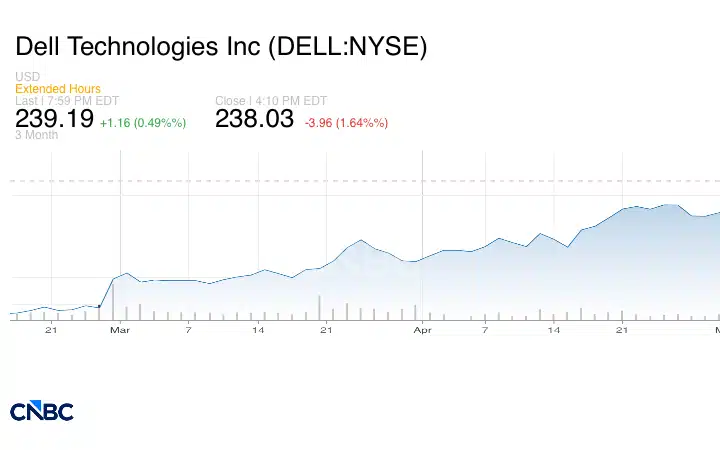This screenshot has width=720, height=450.
Task: Click the Mar axis label
Action: point(120,330)
